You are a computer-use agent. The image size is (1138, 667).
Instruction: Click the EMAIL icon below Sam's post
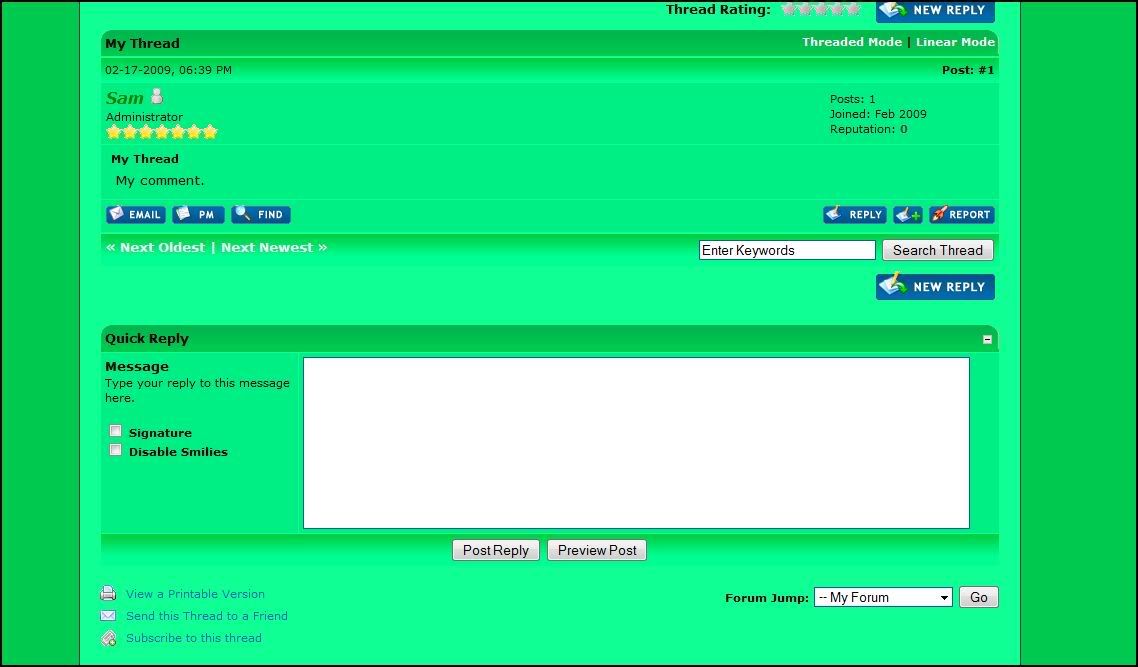[135, 214]
